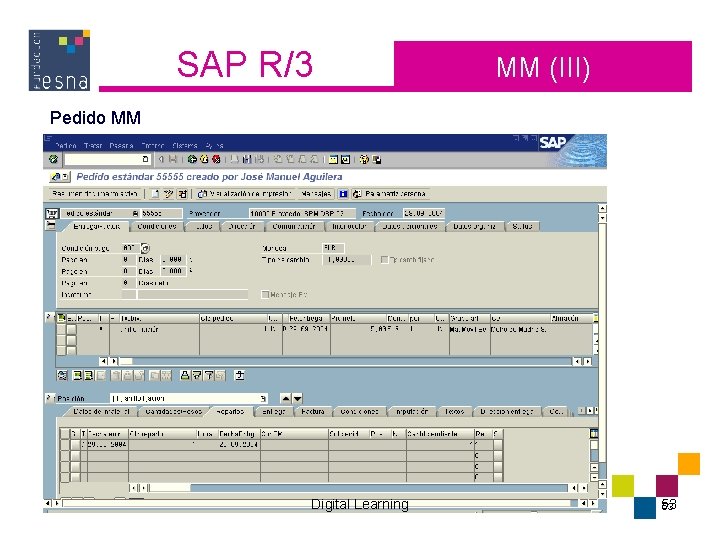
Task: Tick the last-column checkbox of first schedule row
Action: (x=498, y=444)
